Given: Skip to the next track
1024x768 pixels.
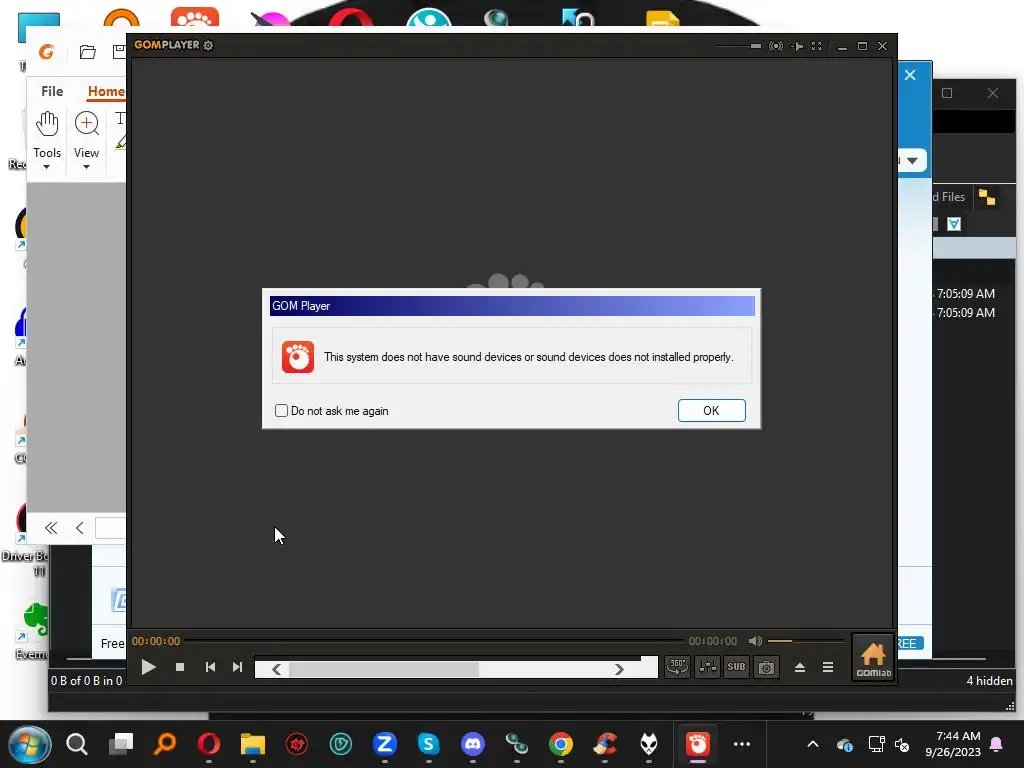Looking at the screenshot, I should pos(237,667).
